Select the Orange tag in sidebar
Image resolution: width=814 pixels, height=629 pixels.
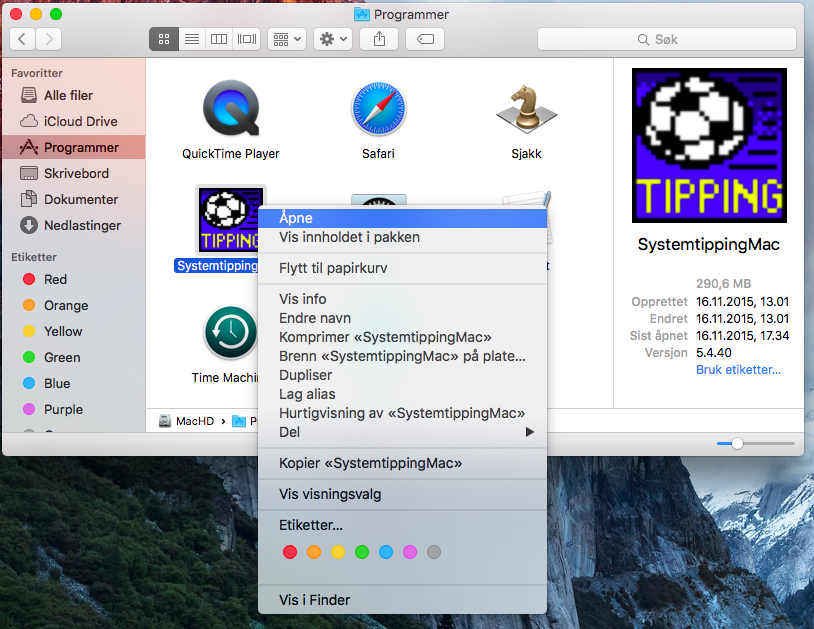point(73,305)
